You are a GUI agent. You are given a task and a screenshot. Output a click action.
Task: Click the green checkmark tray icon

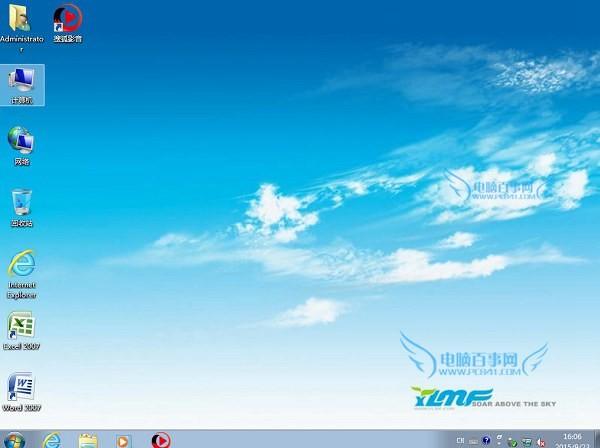click(513, 442)
